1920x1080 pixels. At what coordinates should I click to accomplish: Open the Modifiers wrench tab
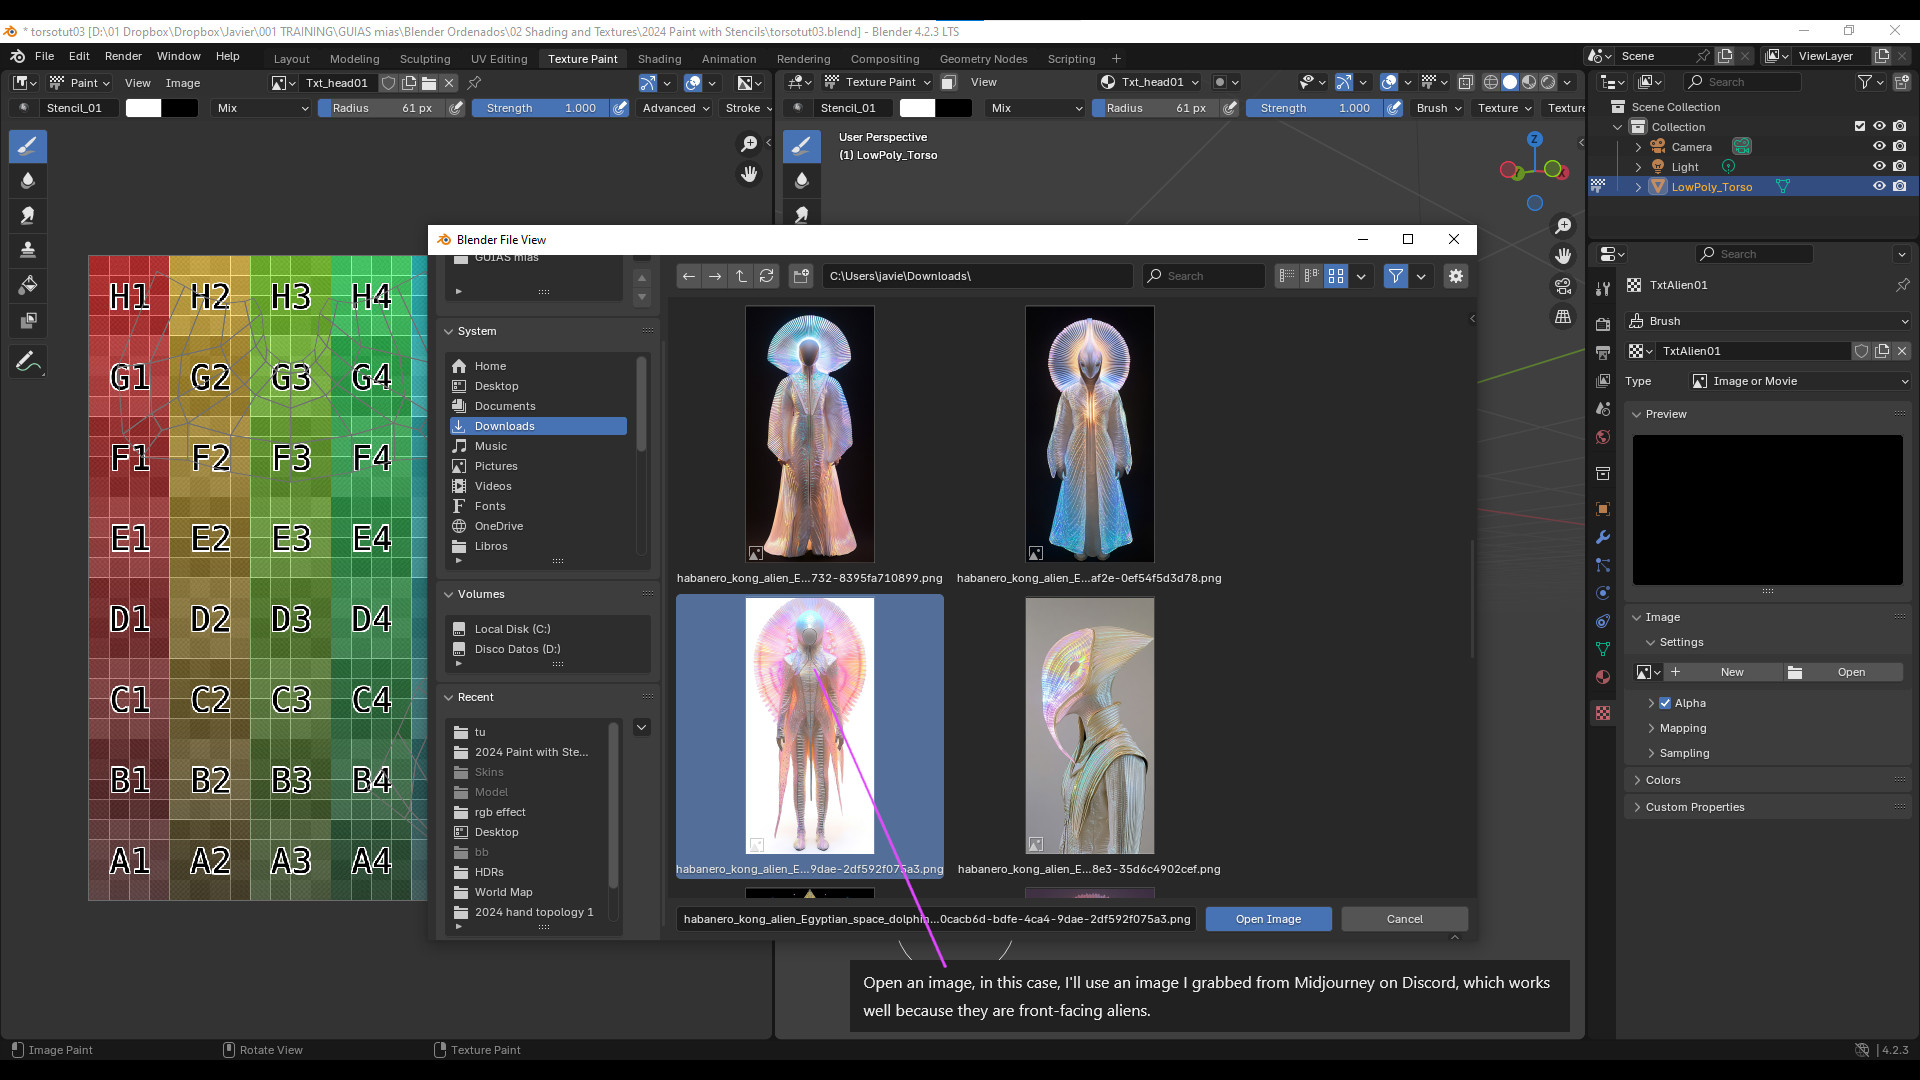[x=1603, y=537]
